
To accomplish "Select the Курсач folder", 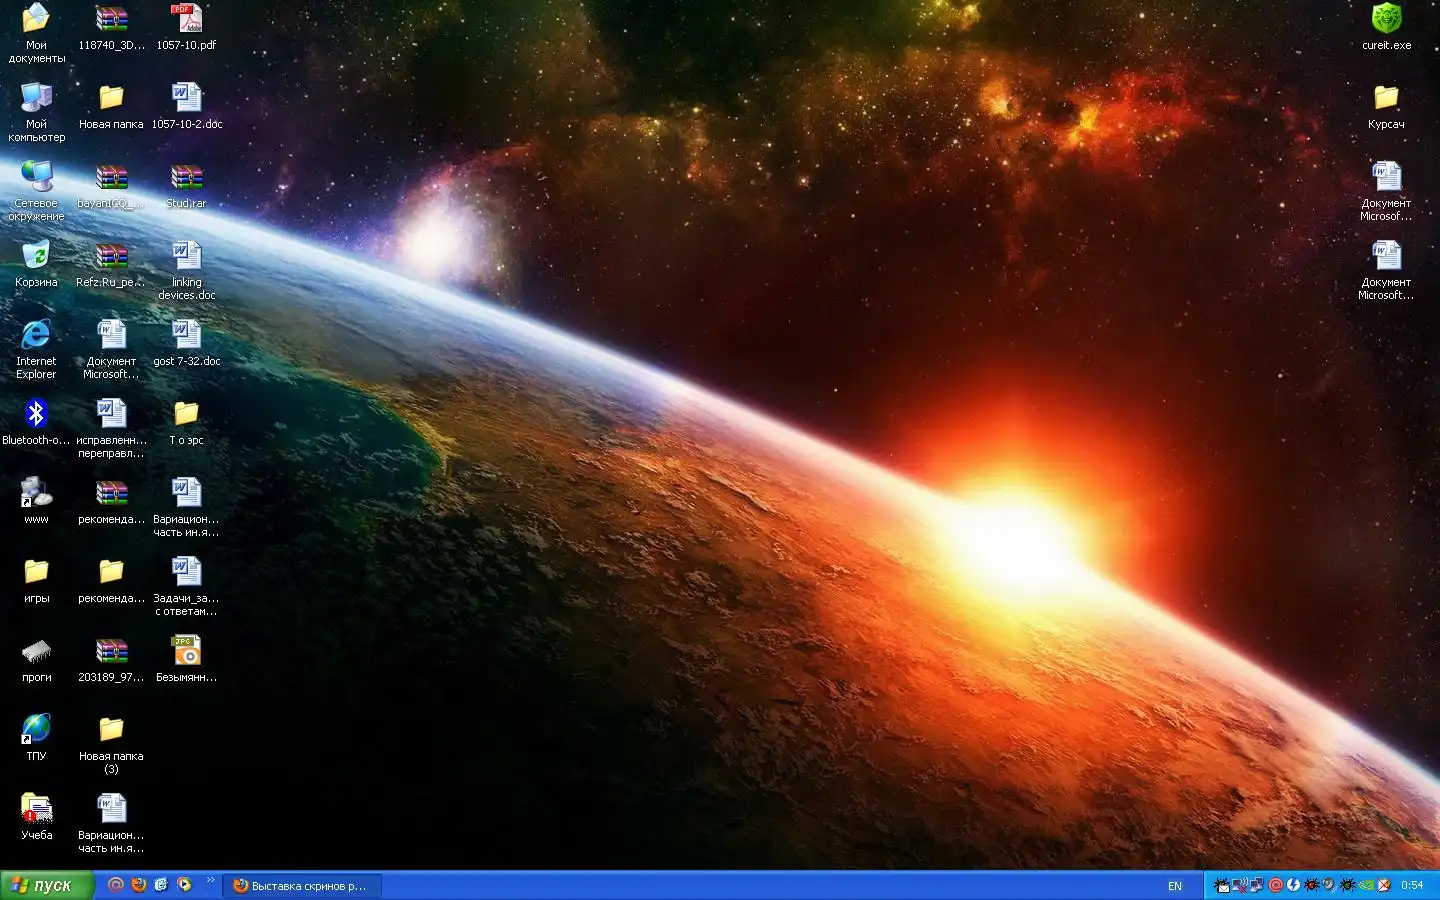I will [x=1386, y=98].
